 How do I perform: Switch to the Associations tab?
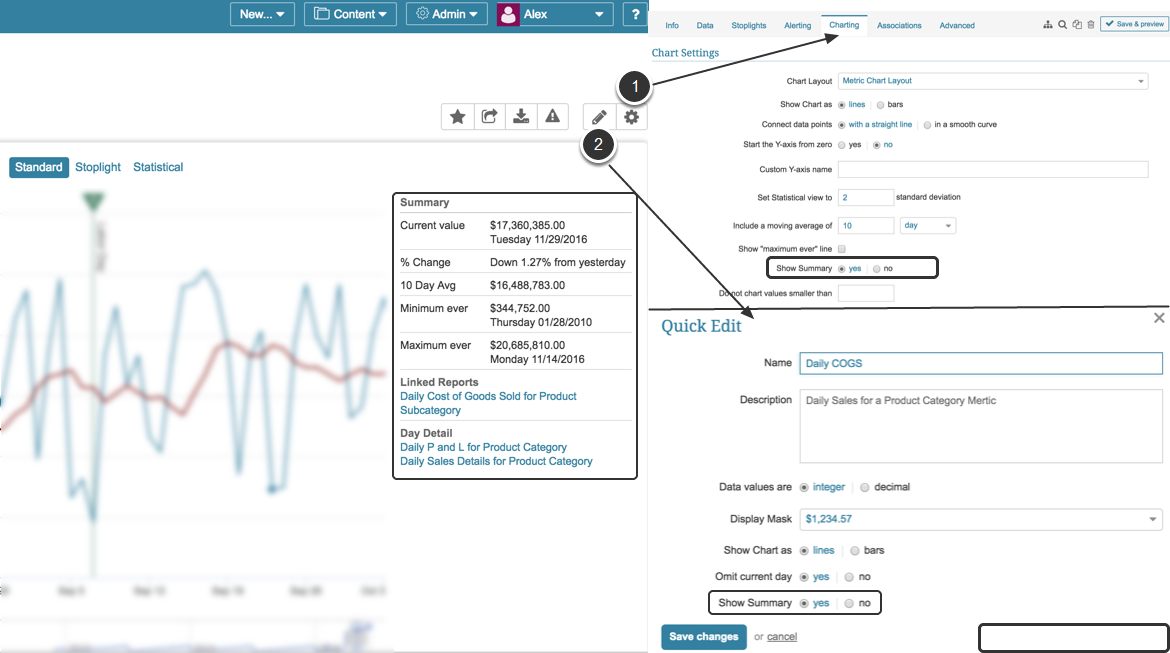coord(899,25)
